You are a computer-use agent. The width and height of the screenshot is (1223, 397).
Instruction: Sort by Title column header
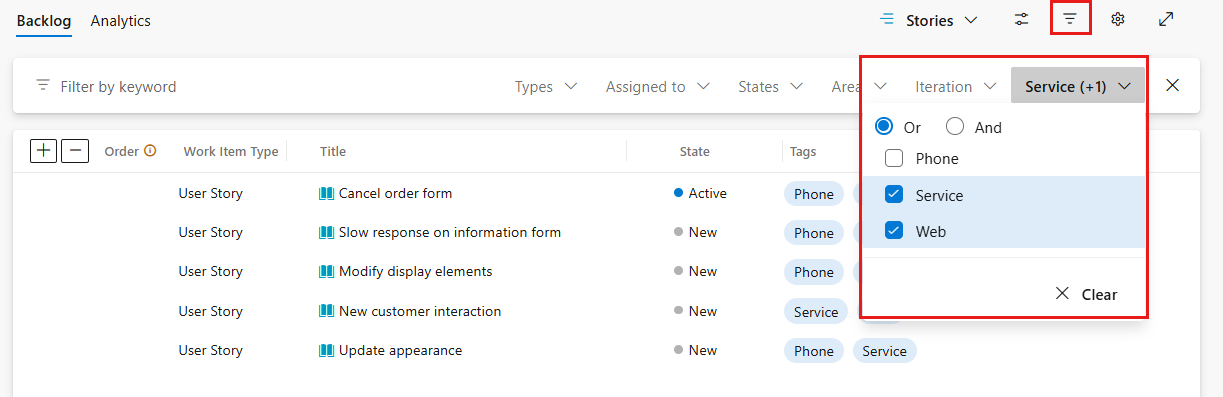click(x=333, y=151)
